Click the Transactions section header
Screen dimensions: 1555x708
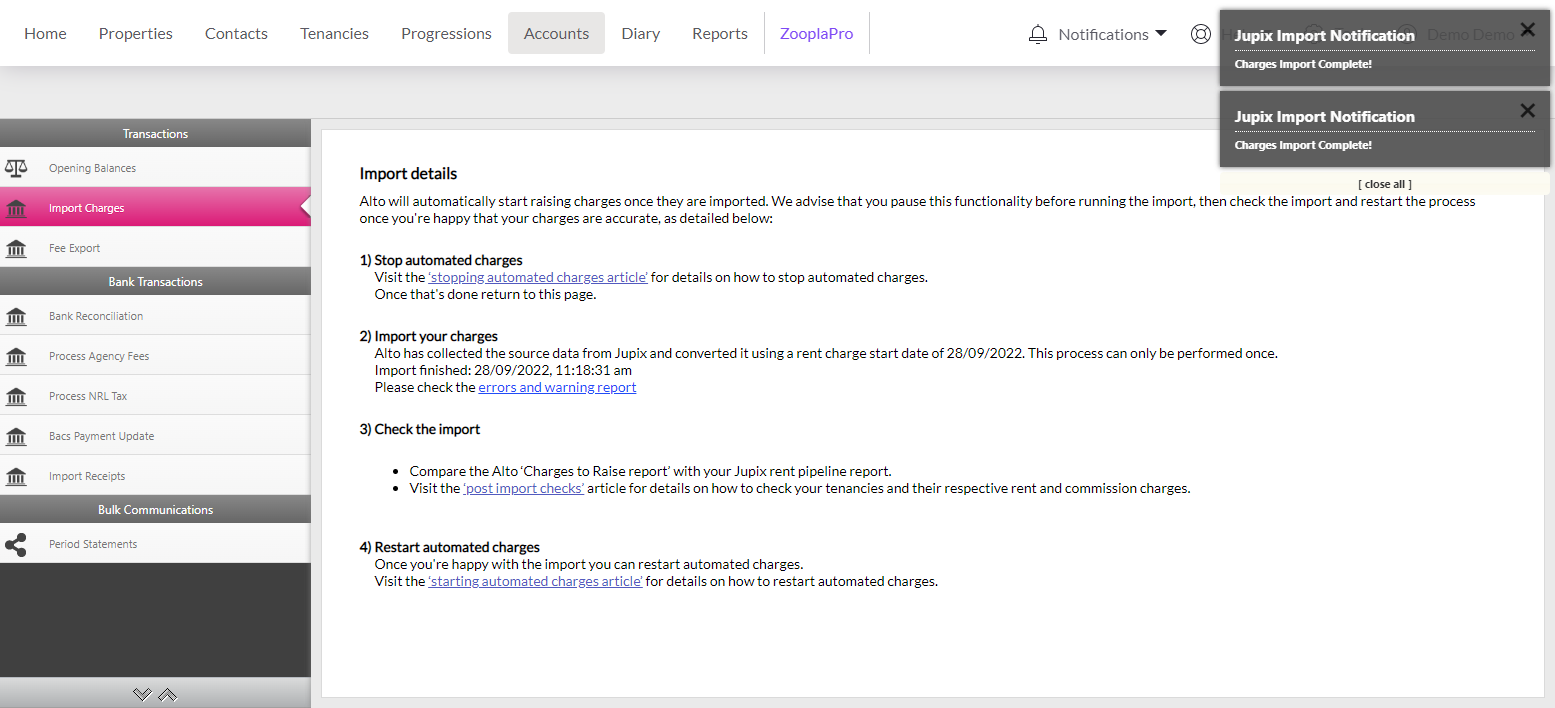point(155,133)
